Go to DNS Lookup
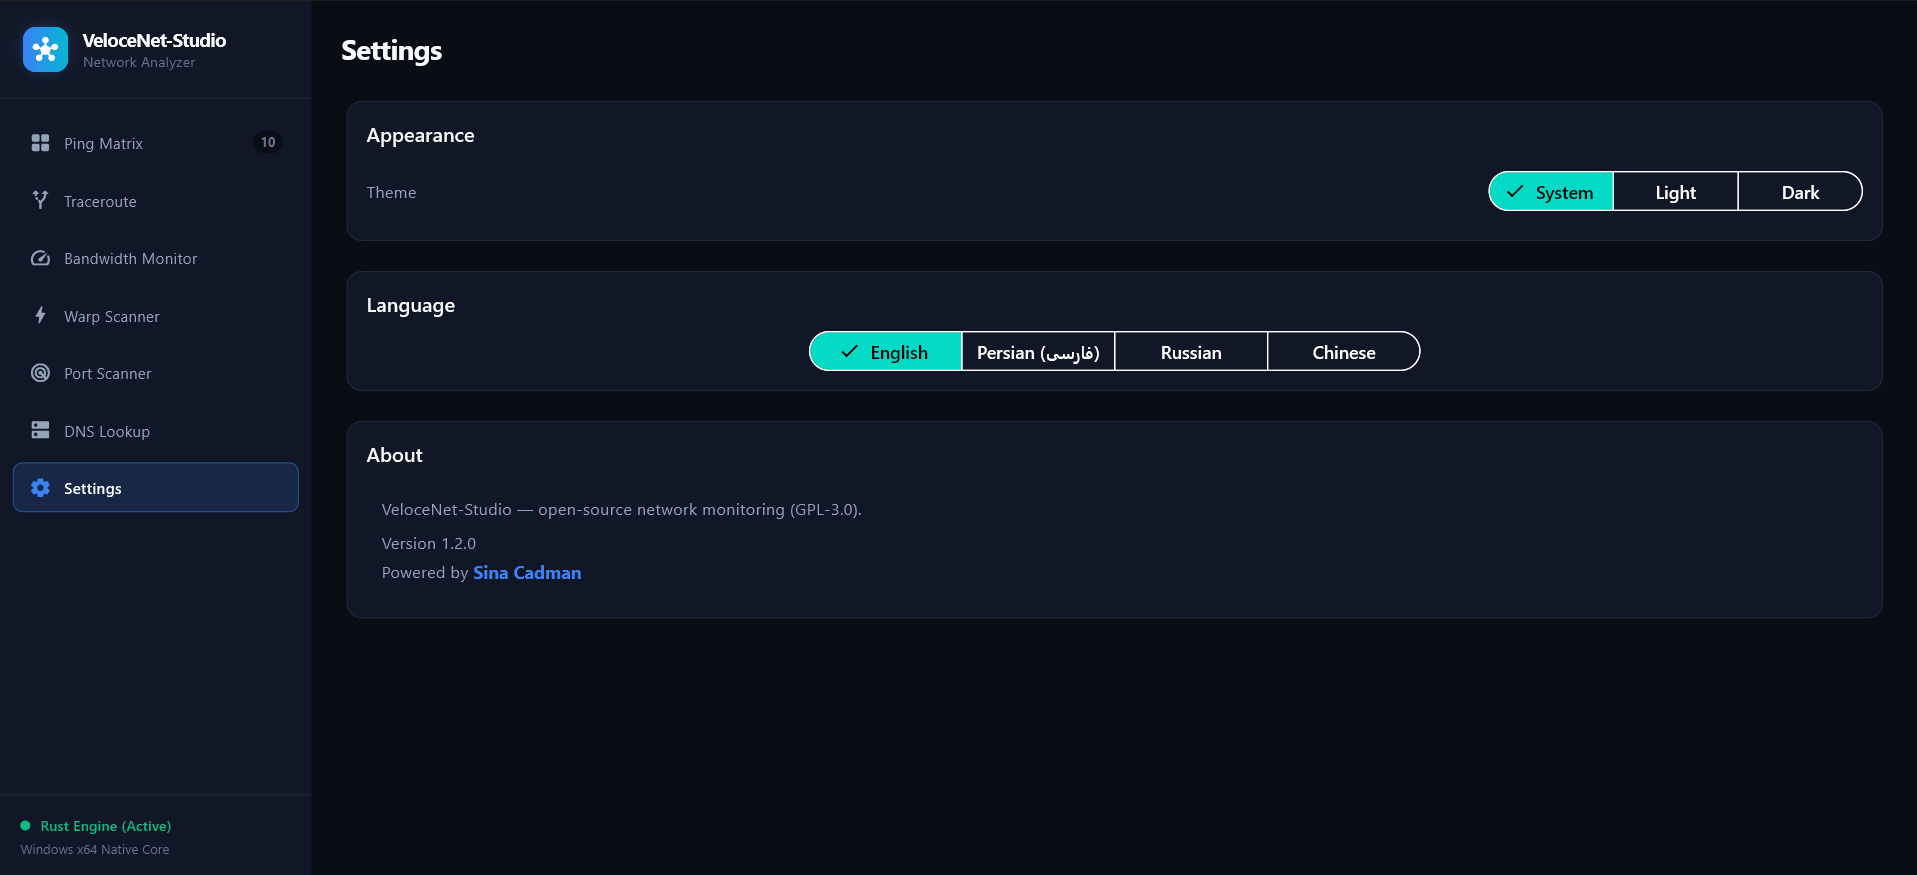 click(x=156, y=431)
